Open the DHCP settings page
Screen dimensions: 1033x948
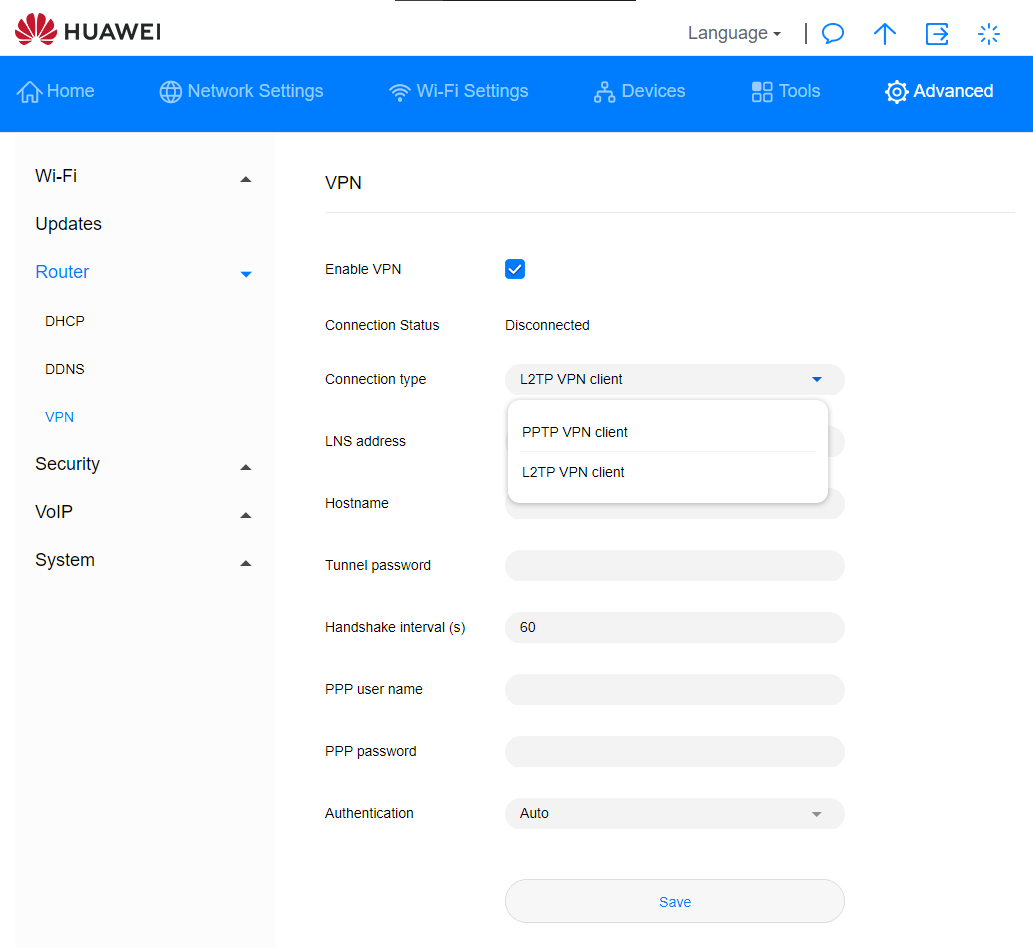[65, 321]
